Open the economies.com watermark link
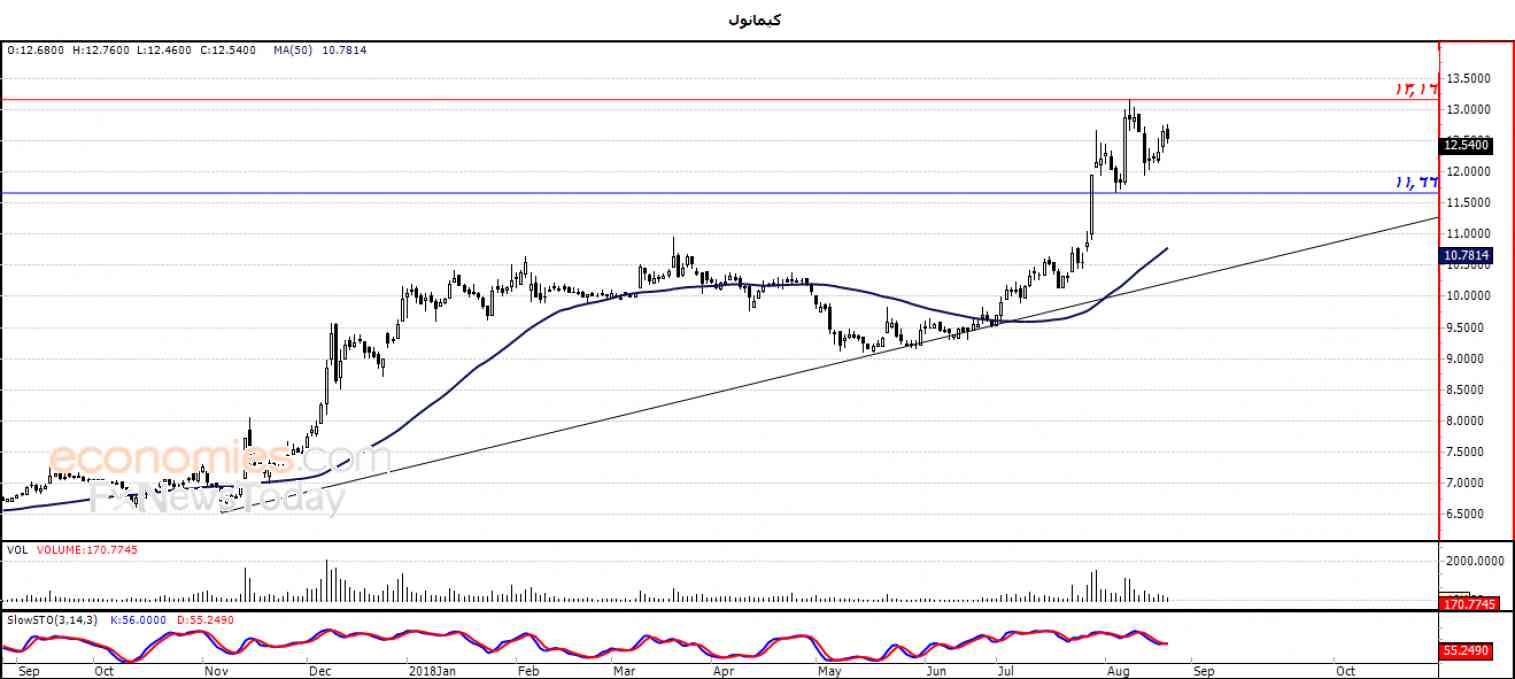The height and width of the screenshot is (679, 1515). 219,460
